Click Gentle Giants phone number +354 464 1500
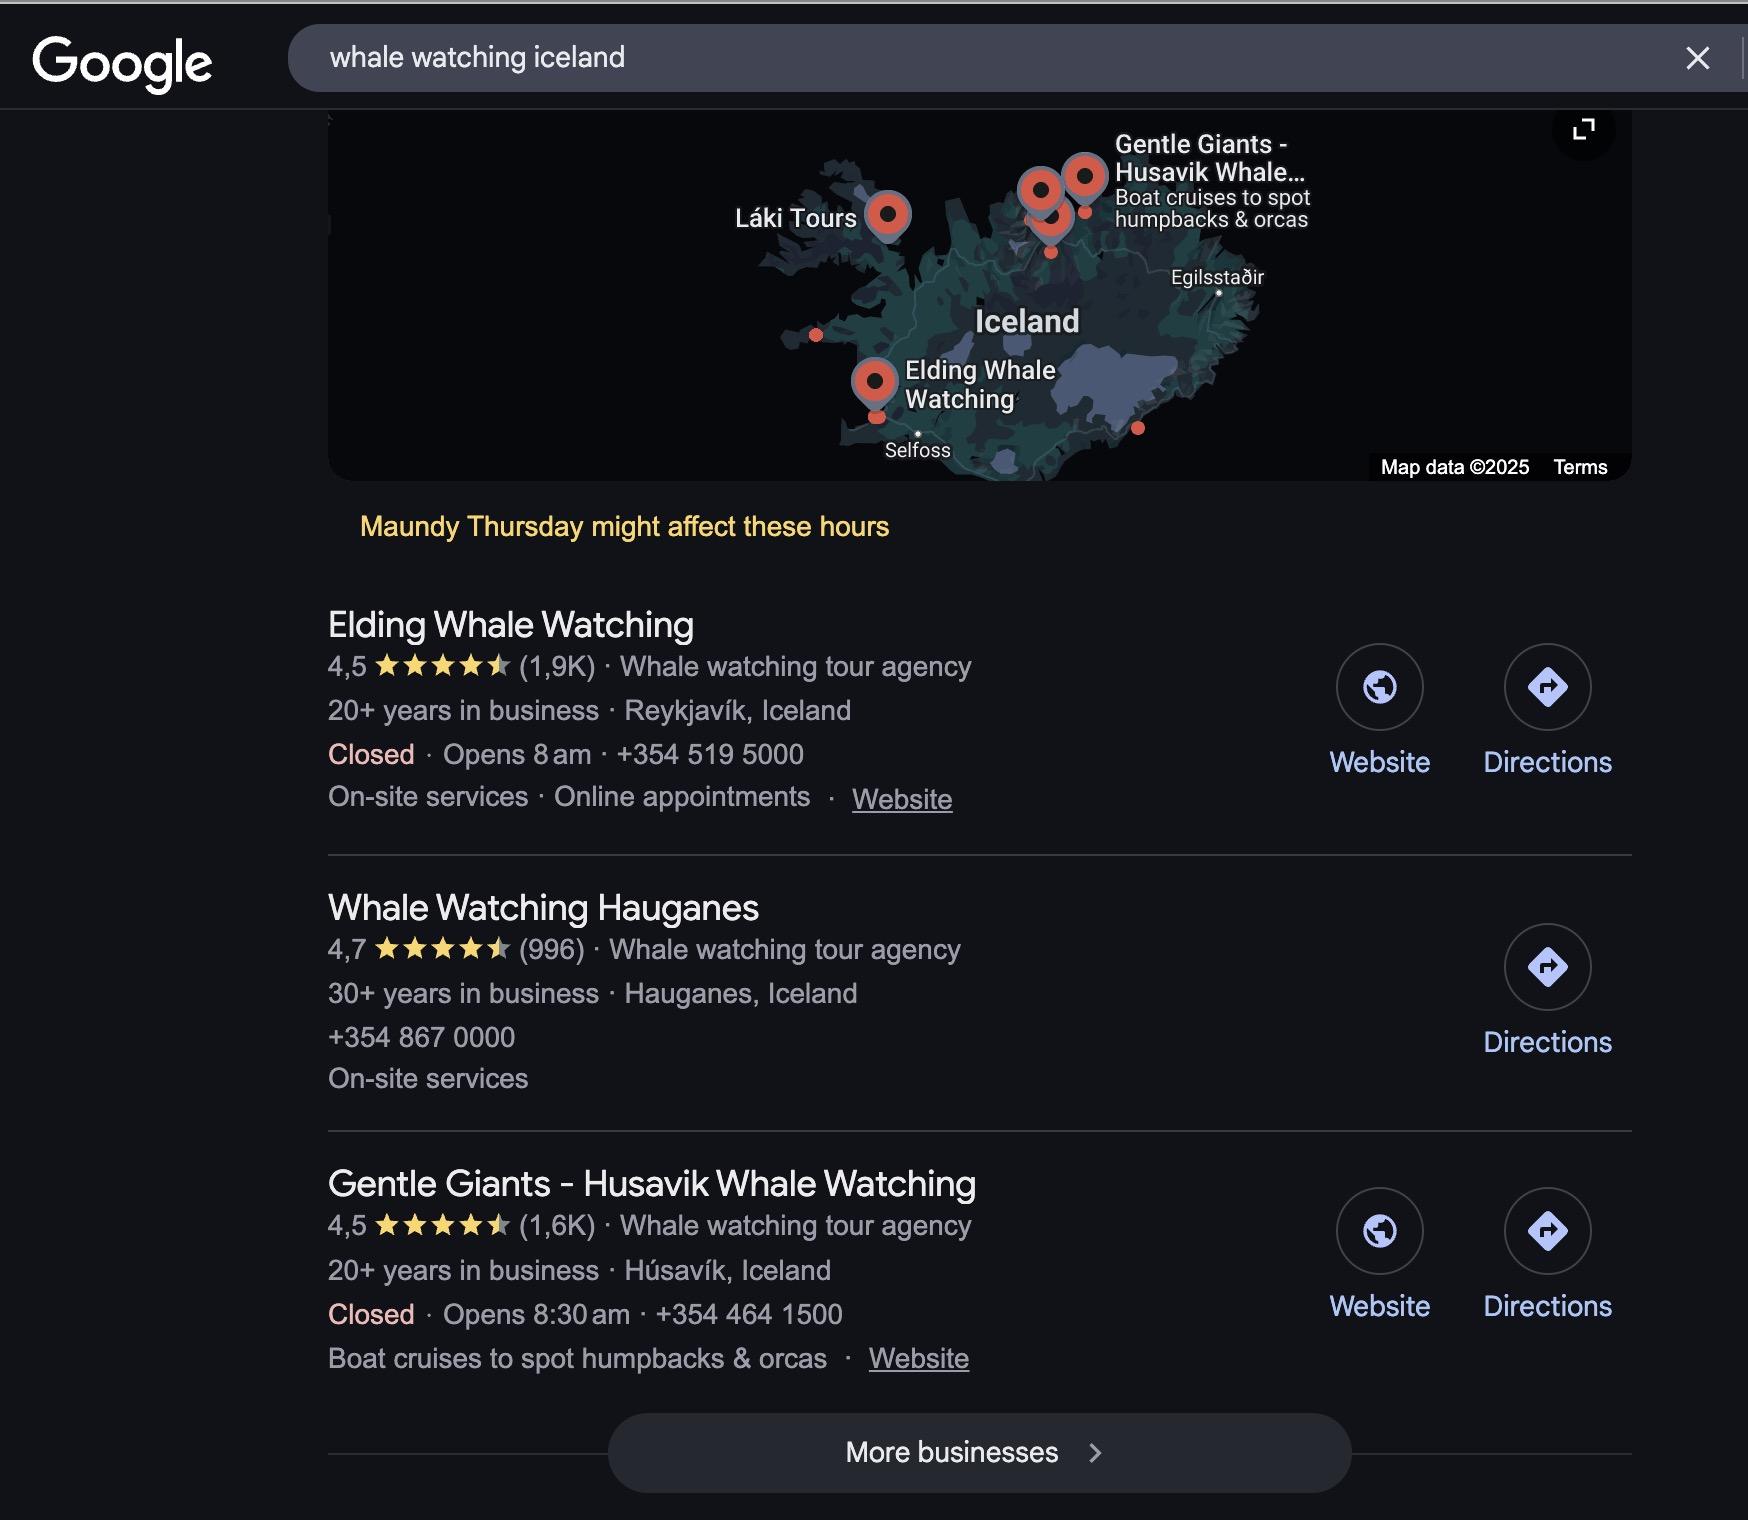The width and height of the screenshot is (1748, 1520). tap(749, 1314)
